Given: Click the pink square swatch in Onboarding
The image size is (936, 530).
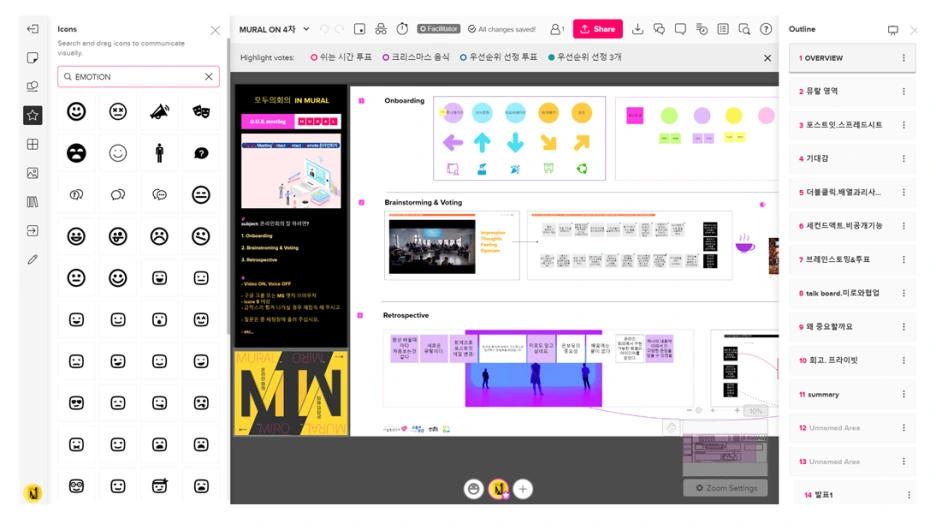Looking at the screenshot, I should click(x=635, y=116).
